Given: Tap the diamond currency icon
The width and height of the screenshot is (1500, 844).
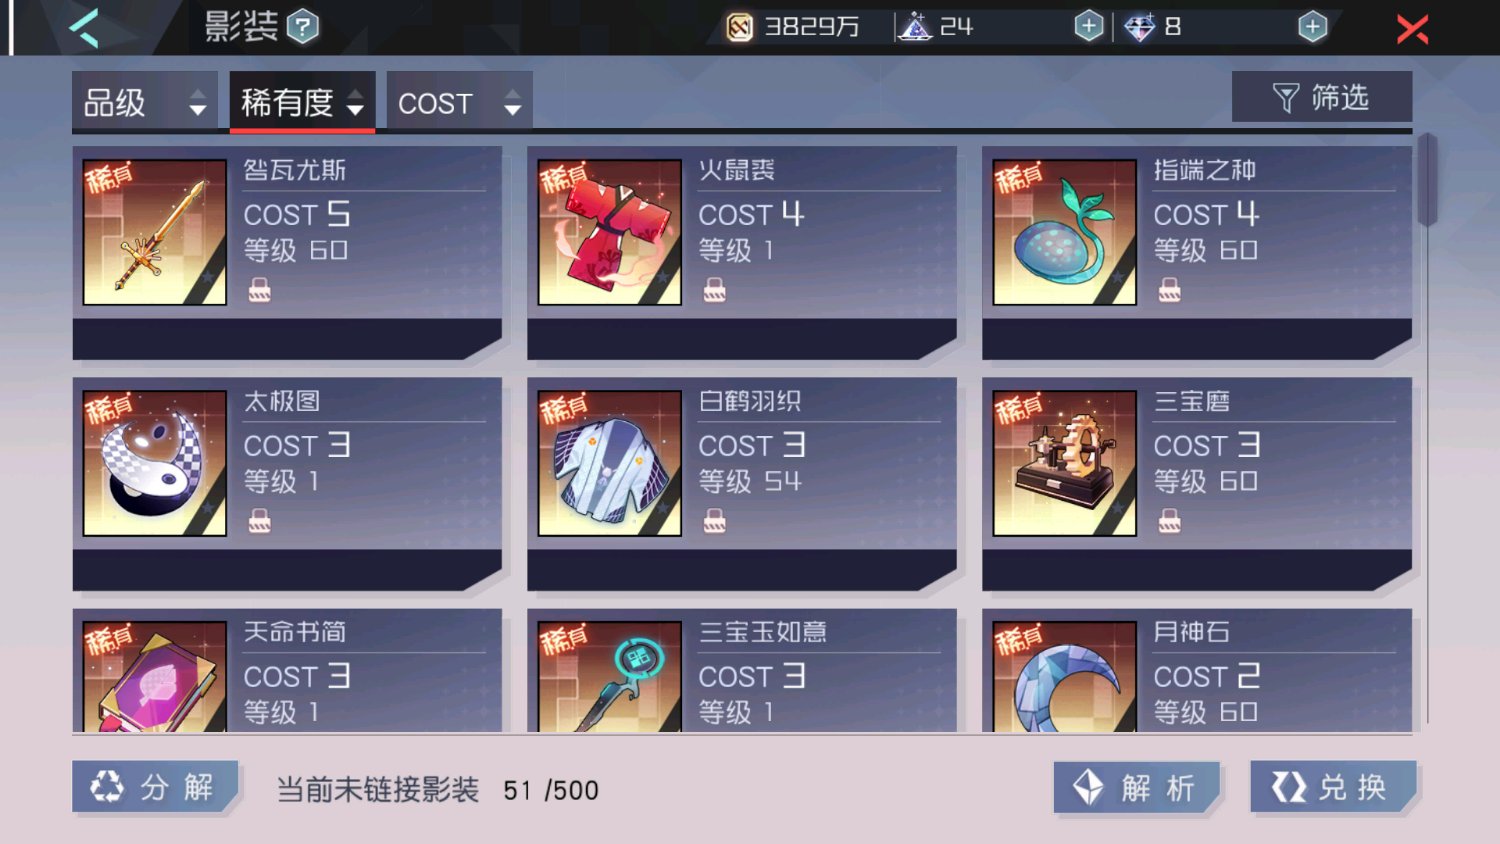Looking at the screenshot, I should click(x=1139, y=27).
